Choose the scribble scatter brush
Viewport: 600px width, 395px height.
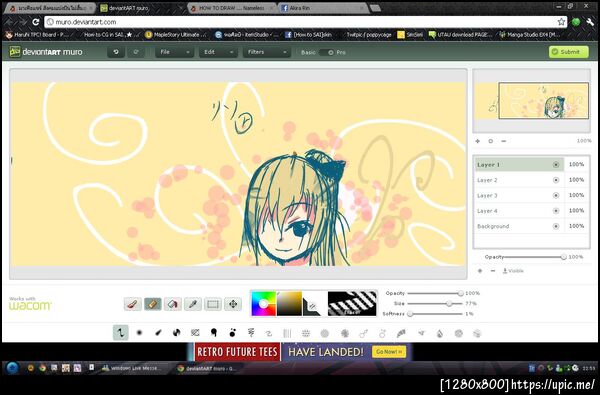[251, 333]
